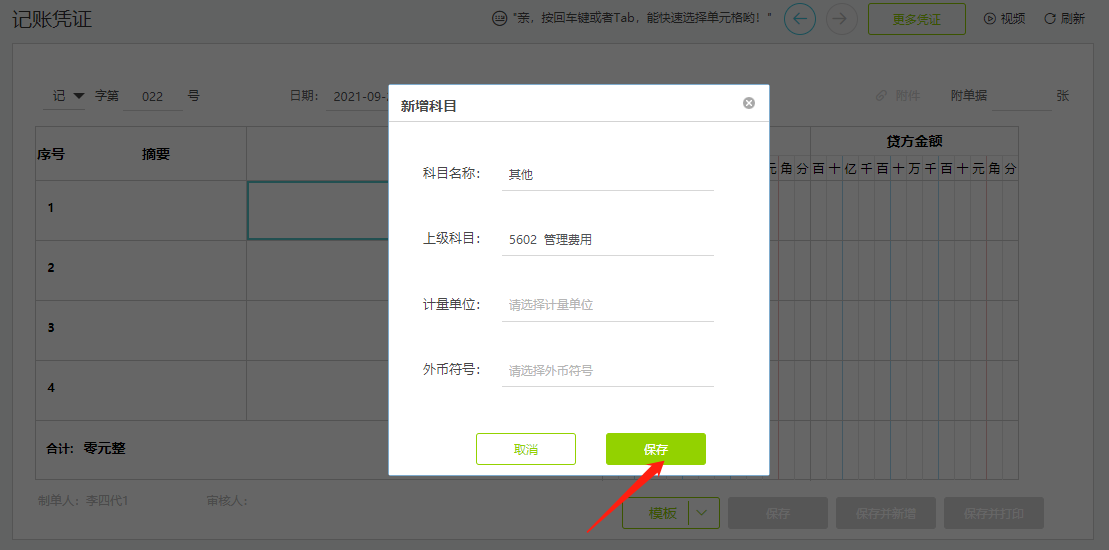Image resolution: width=1109 pixels, height=550 pixels.
Task: Open the 上级科目 field showing 5602 管理费用
Action: pos(608,240)
